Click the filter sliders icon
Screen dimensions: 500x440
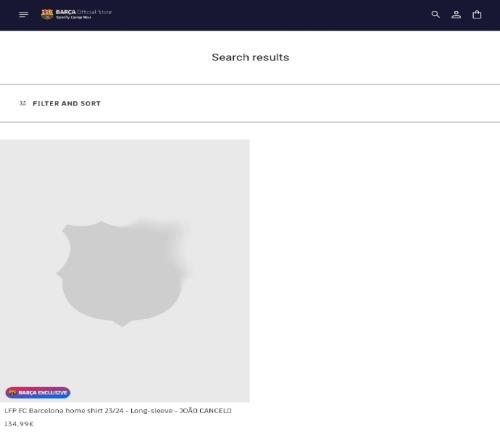(23, 103)
